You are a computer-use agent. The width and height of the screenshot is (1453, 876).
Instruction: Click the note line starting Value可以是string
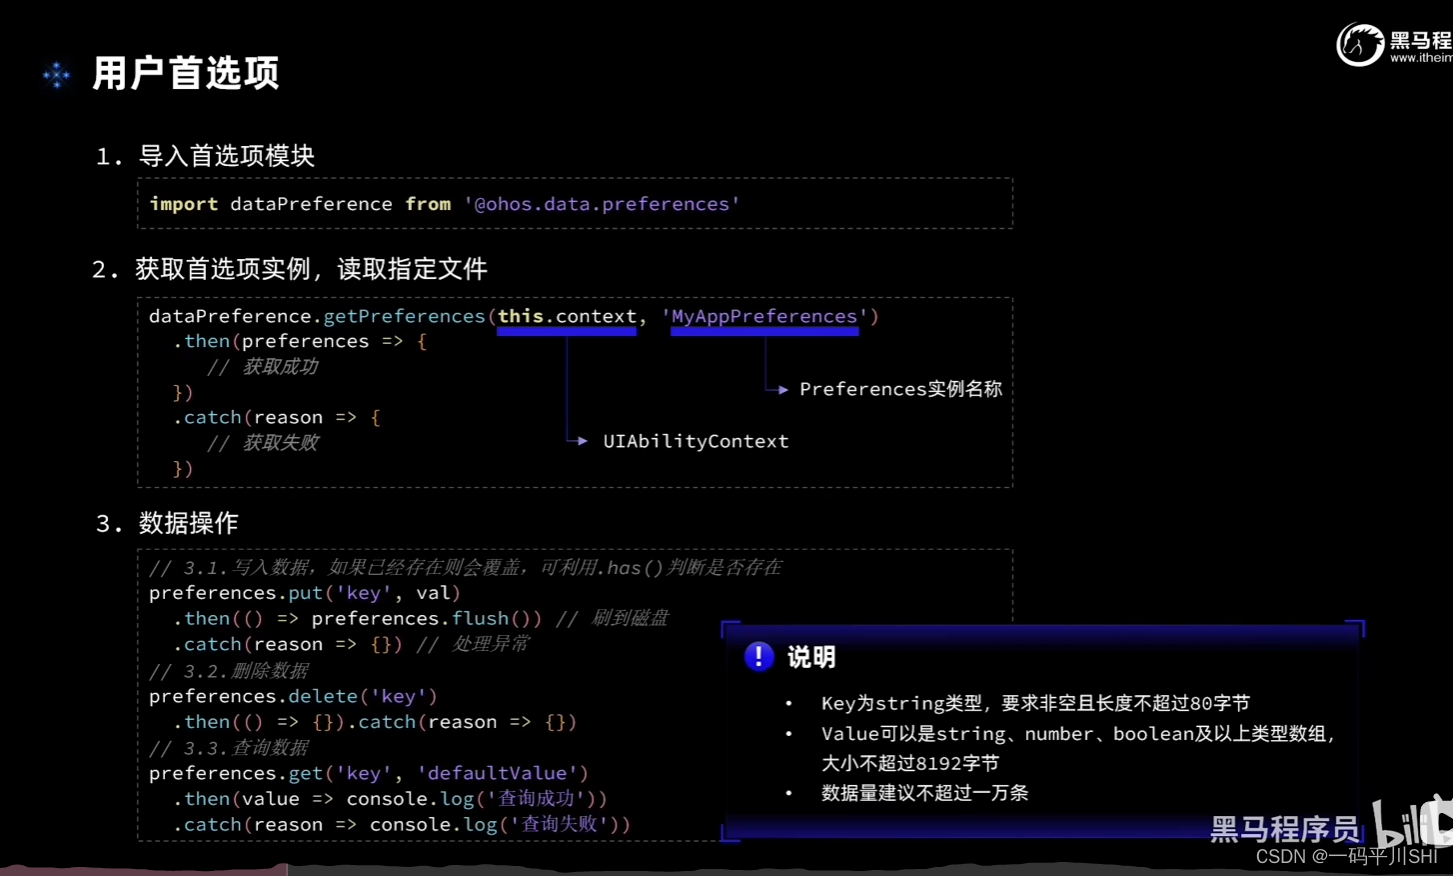[x=1078, y=734]
